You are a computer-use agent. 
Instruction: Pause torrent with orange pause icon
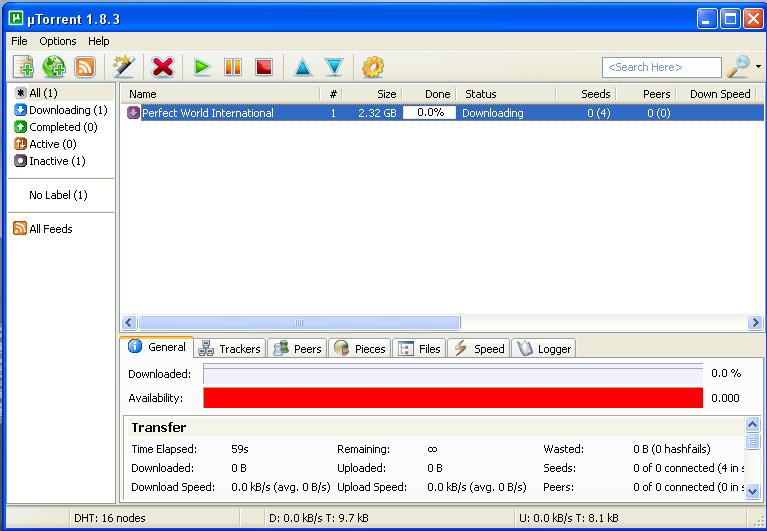coord(233,67)
